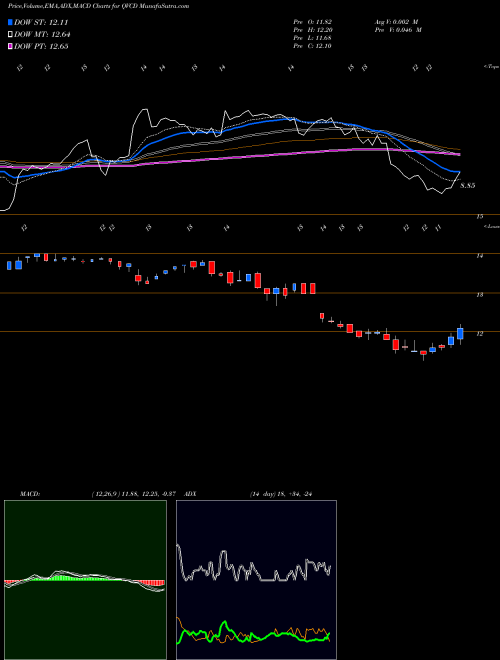500x660 pixels.
Task: Click the 14 price axis label
Action: [479, 255]
